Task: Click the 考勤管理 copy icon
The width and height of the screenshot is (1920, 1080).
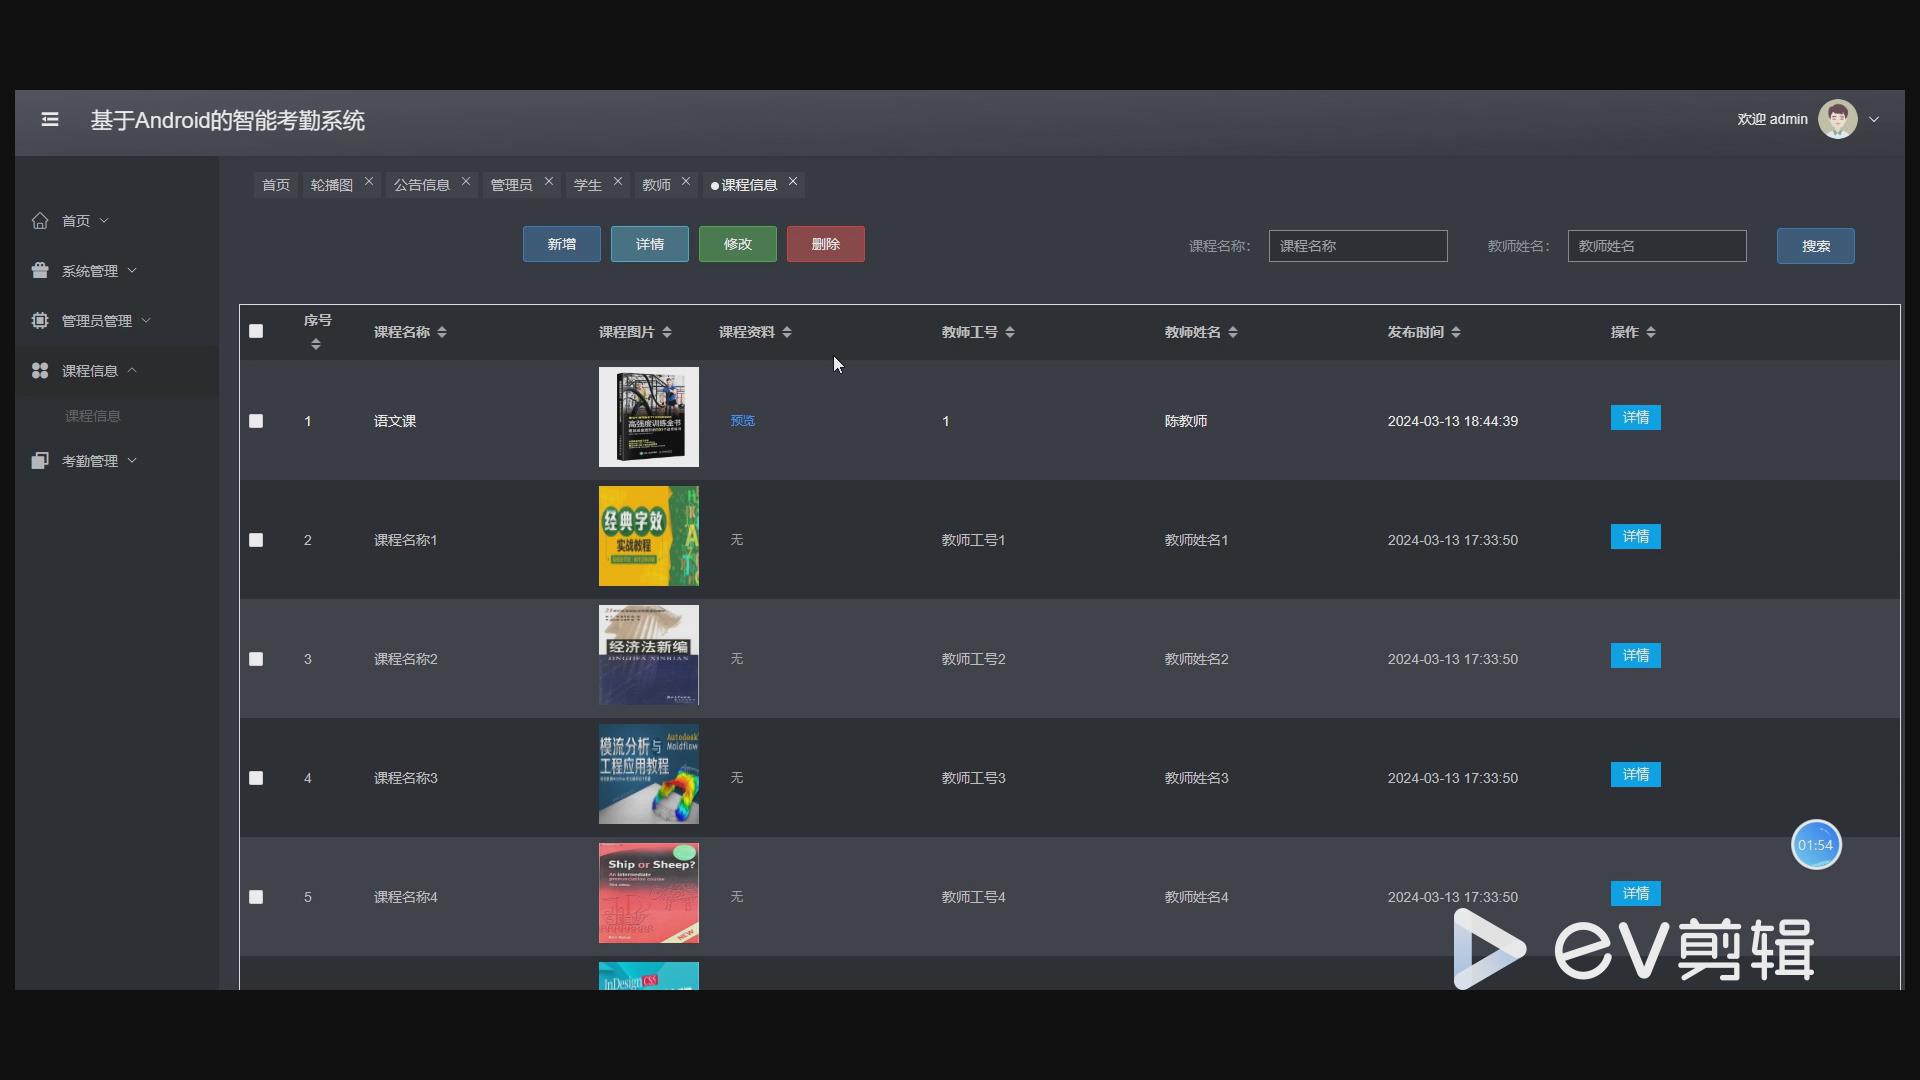Action: pyautogui.click(x=40, y=461)
